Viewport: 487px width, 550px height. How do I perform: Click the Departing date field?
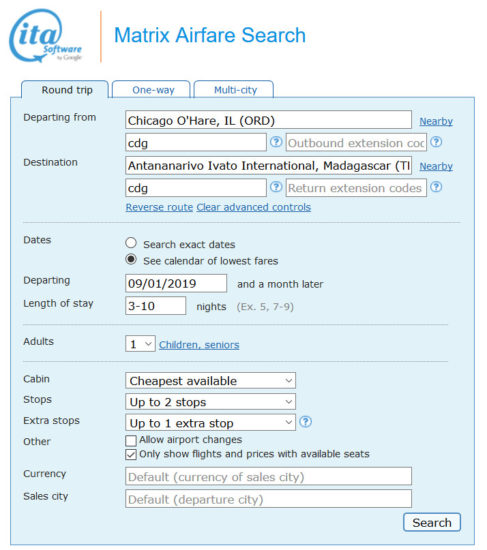point(176,283)
